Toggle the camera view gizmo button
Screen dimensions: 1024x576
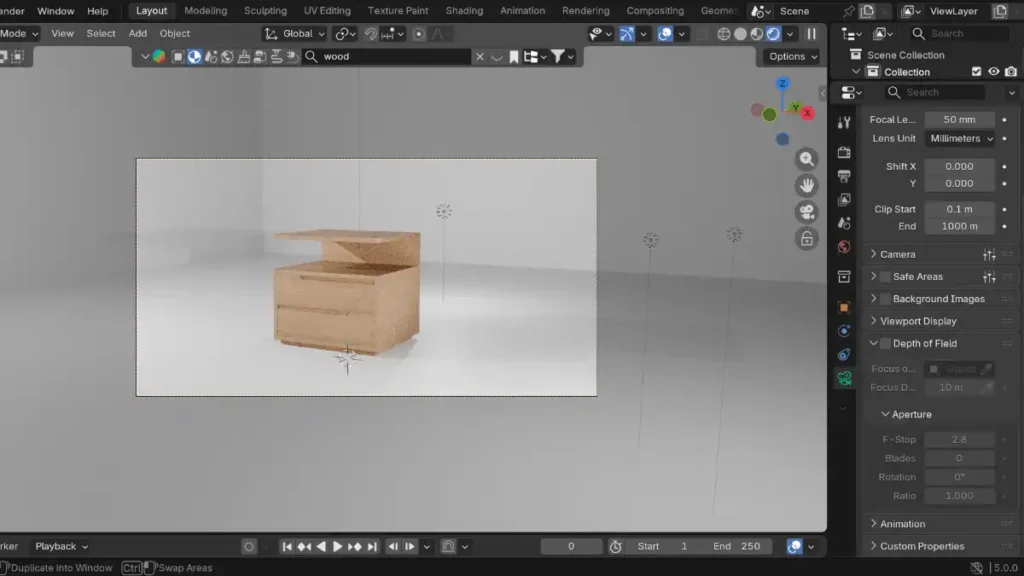click(x=807, y=212)
